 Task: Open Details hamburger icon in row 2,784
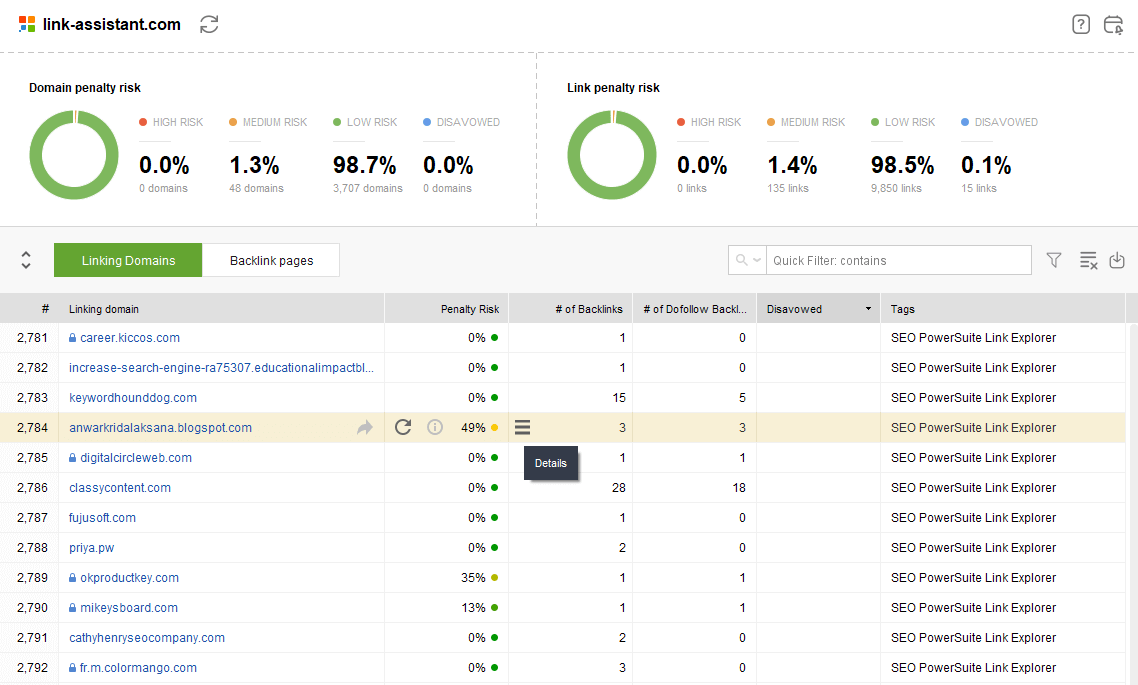[x=522, y=428]
